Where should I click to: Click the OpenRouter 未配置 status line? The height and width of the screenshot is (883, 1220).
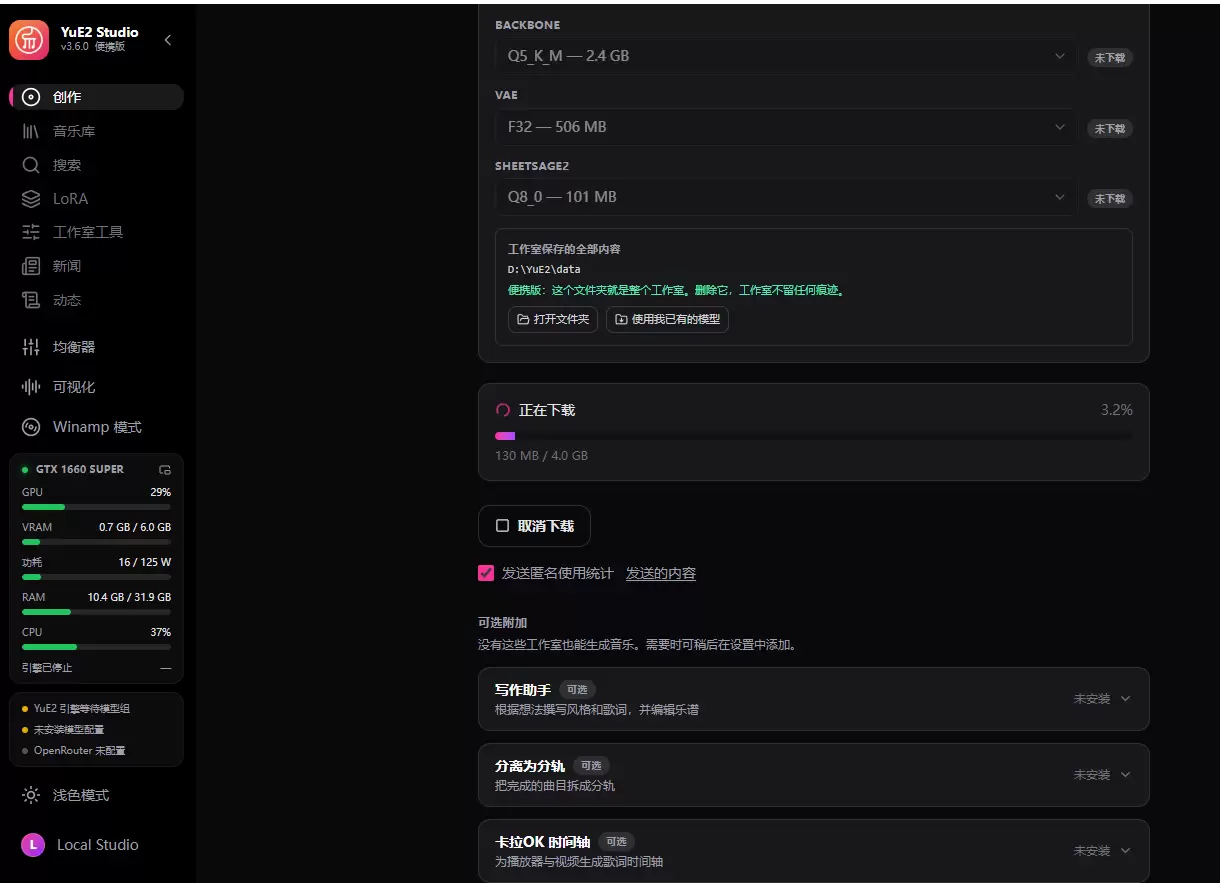pyautogui.click(x=80, y=750)
